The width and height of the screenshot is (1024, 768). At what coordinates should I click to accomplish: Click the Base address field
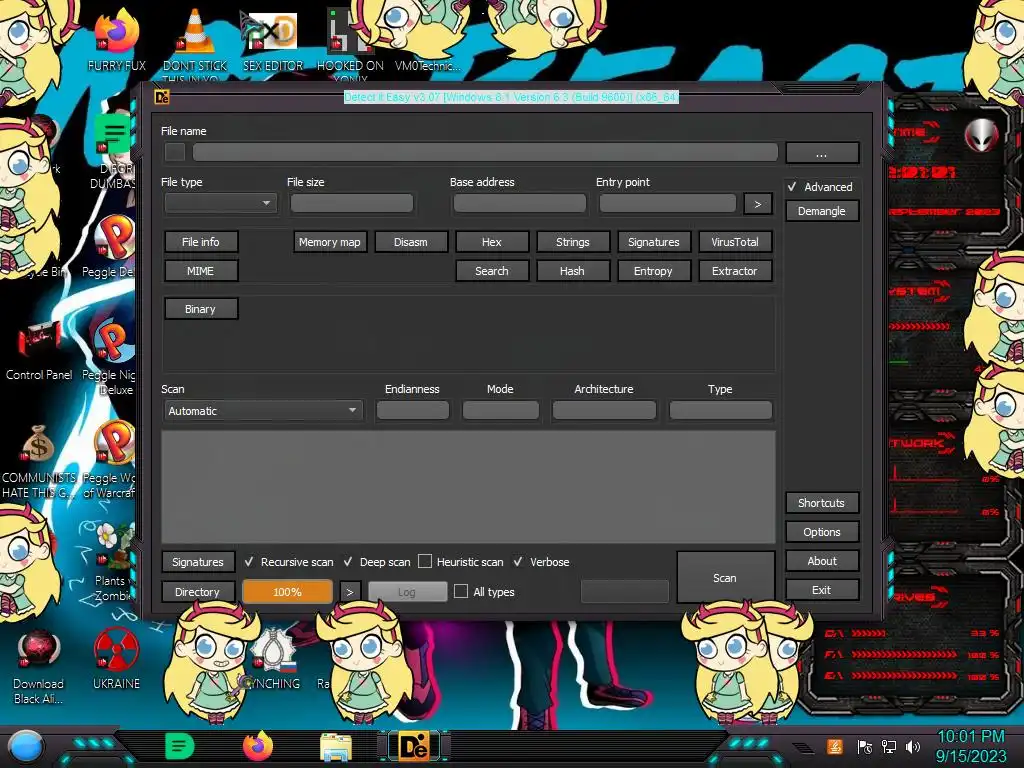[520, 204]
